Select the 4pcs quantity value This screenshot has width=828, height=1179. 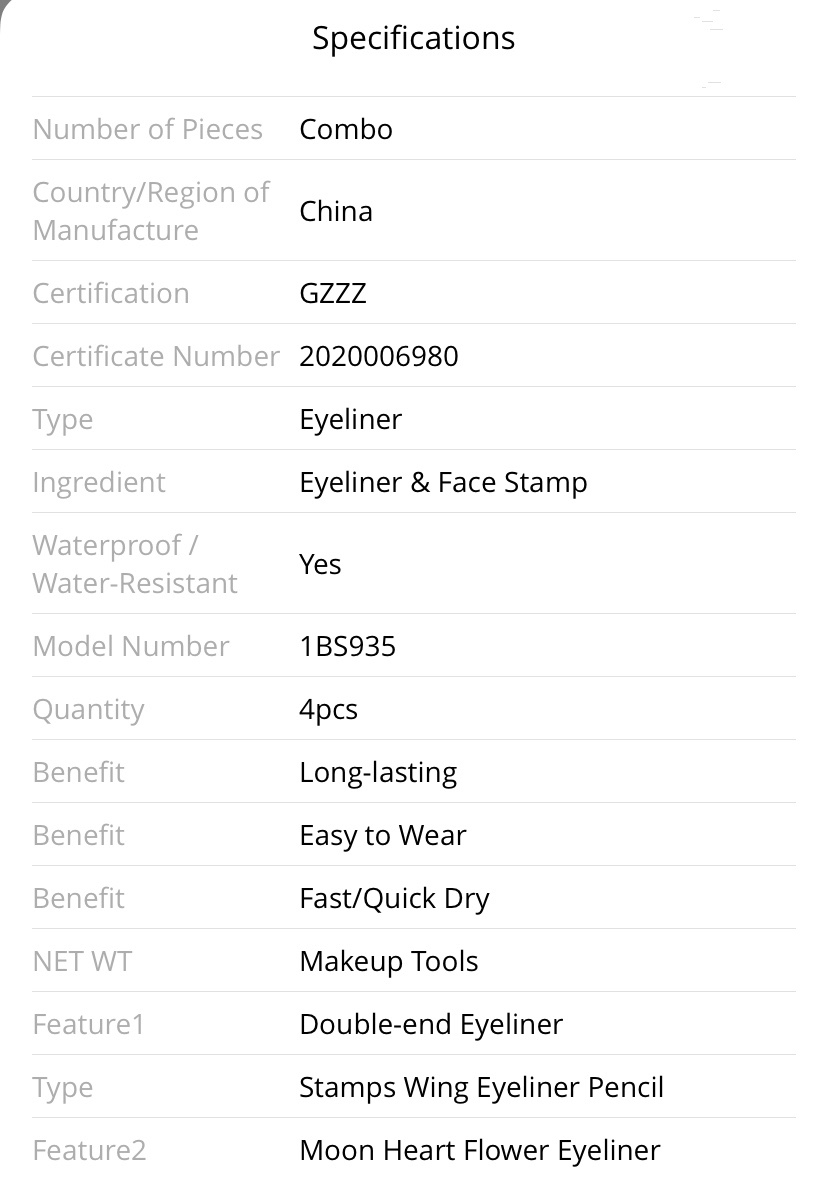[328, 710]
